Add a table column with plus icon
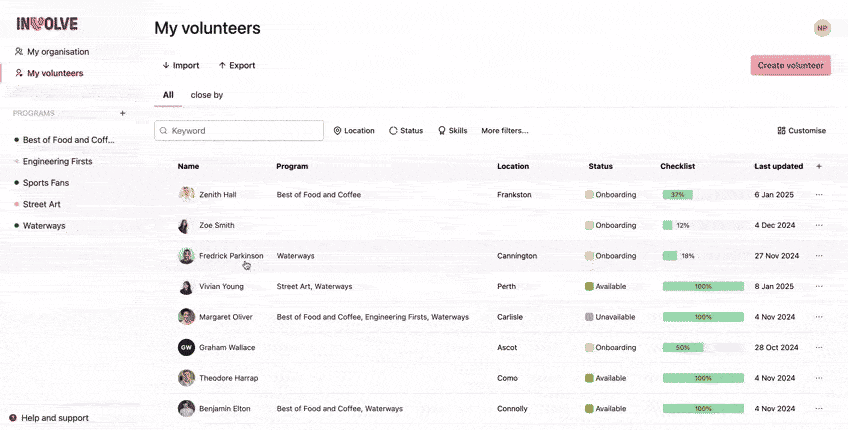The image size is (848, 430). pos(819,166)
